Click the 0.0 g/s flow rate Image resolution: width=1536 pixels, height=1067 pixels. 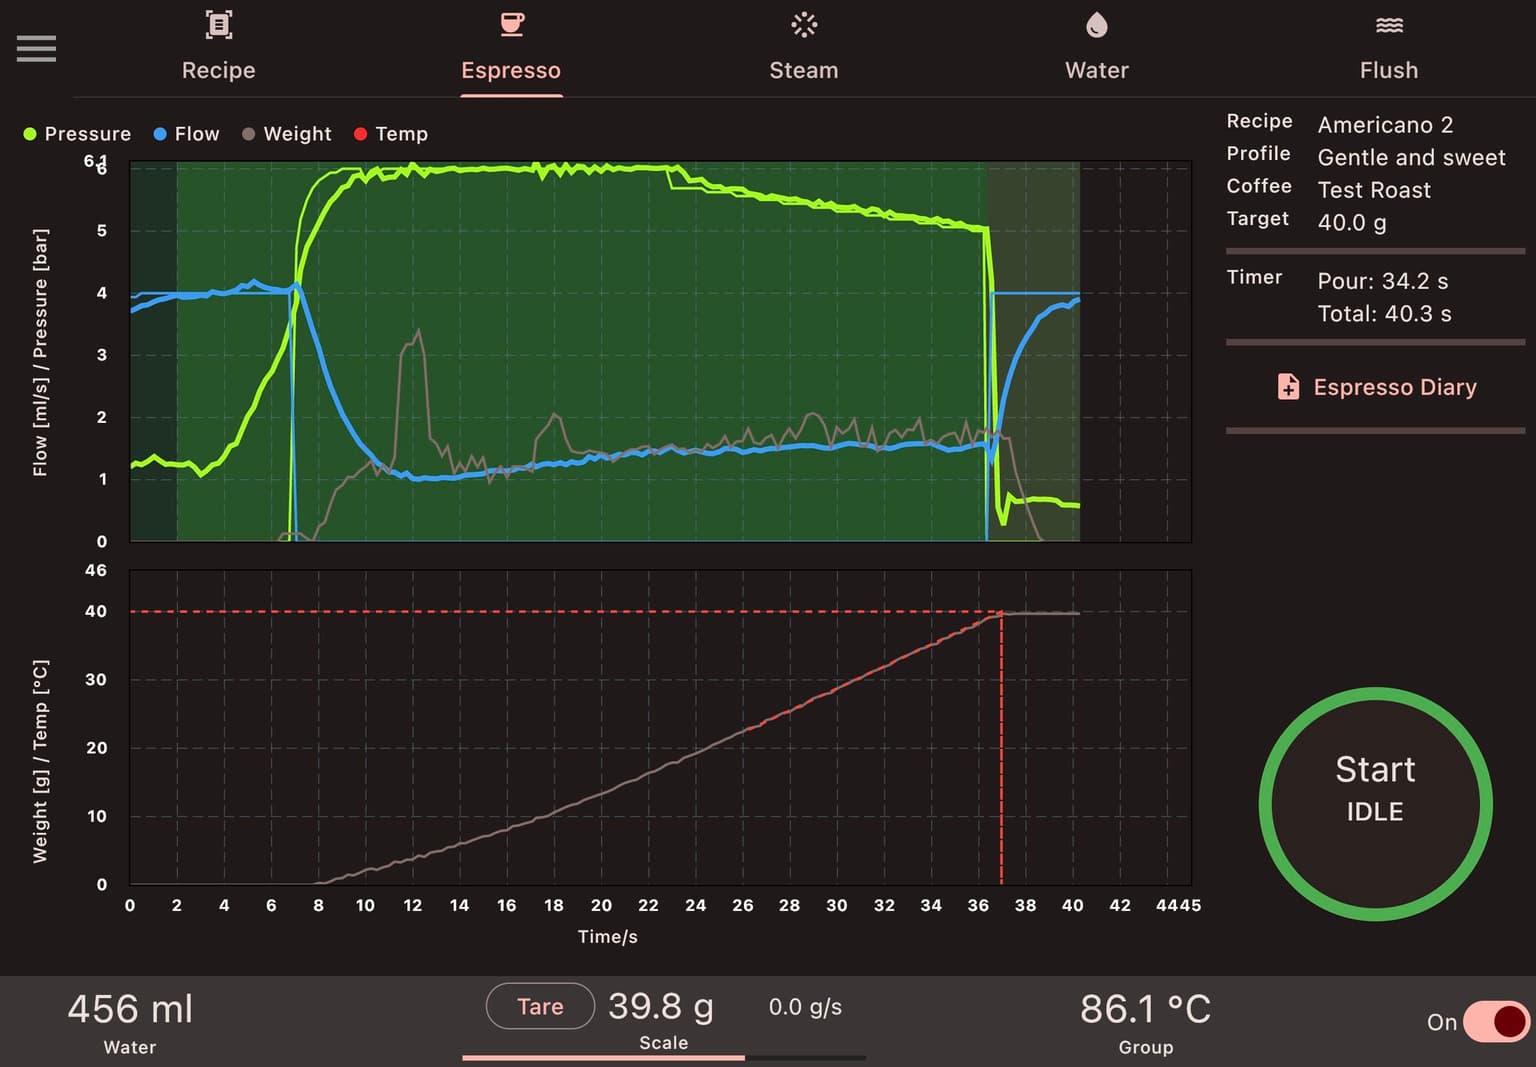805,1007
